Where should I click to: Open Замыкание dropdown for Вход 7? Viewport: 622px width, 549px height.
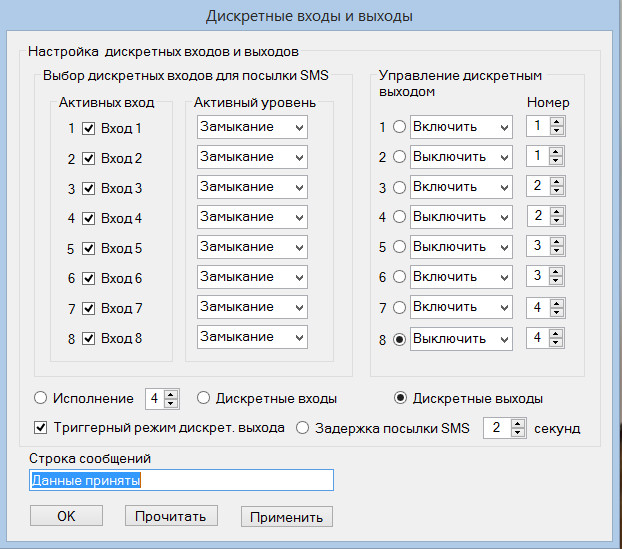(x=252, y=307)
